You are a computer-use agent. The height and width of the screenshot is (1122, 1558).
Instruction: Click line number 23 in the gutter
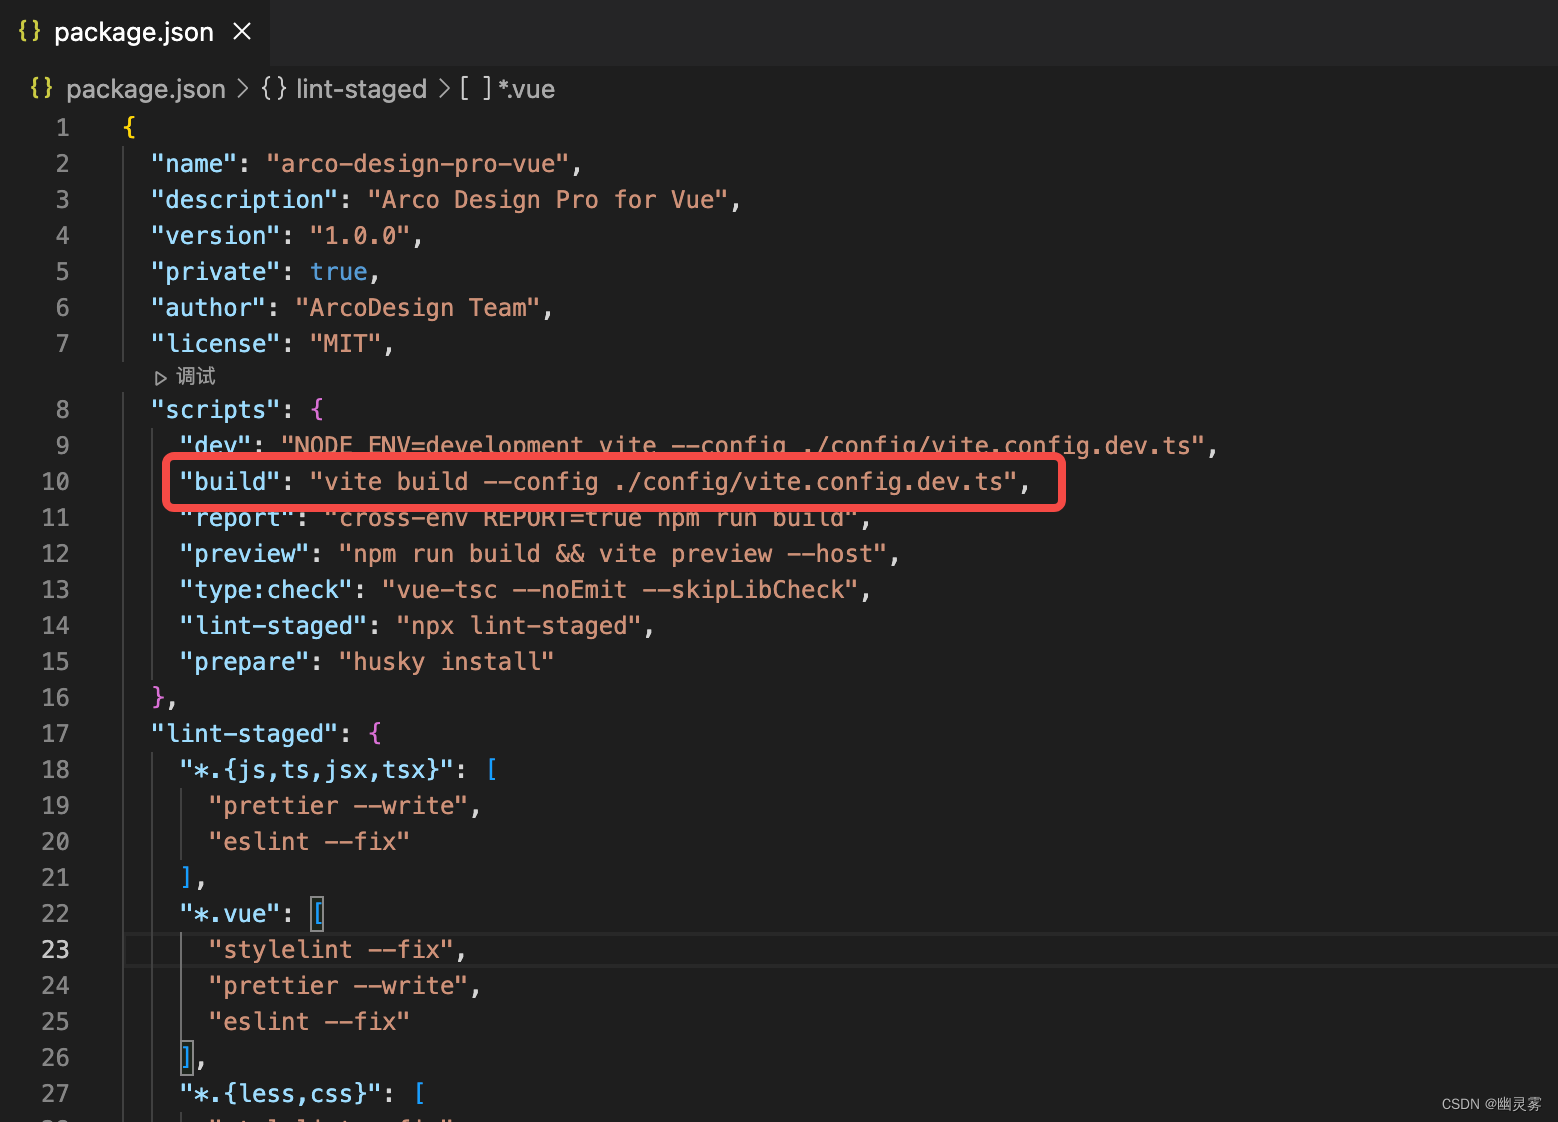coord(56,950)
